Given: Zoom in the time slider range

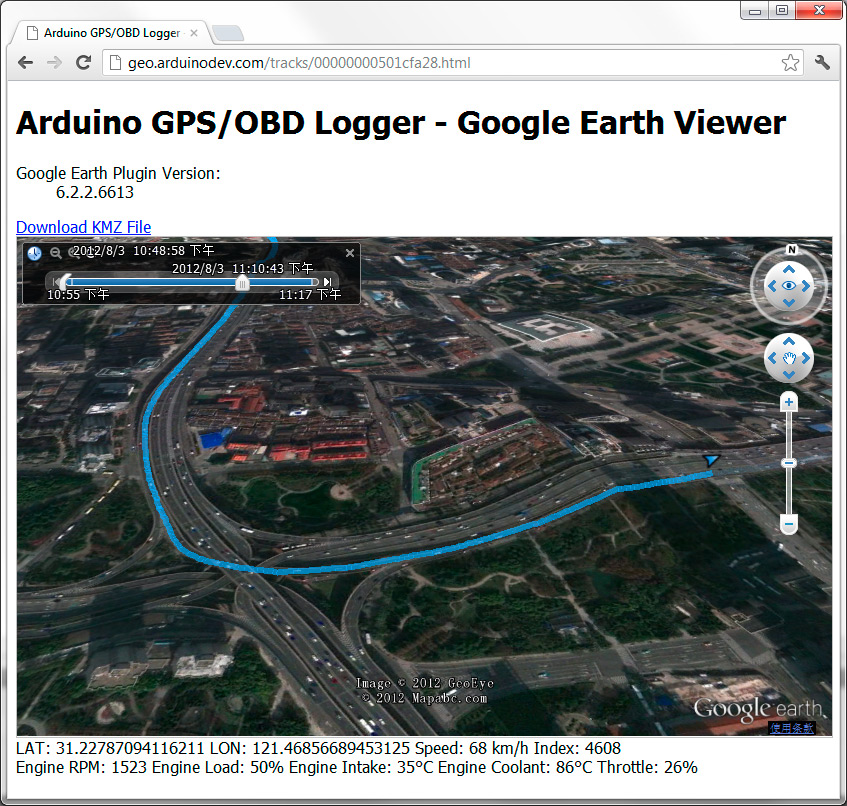Looking at the screenshot, I should (74, 252).
